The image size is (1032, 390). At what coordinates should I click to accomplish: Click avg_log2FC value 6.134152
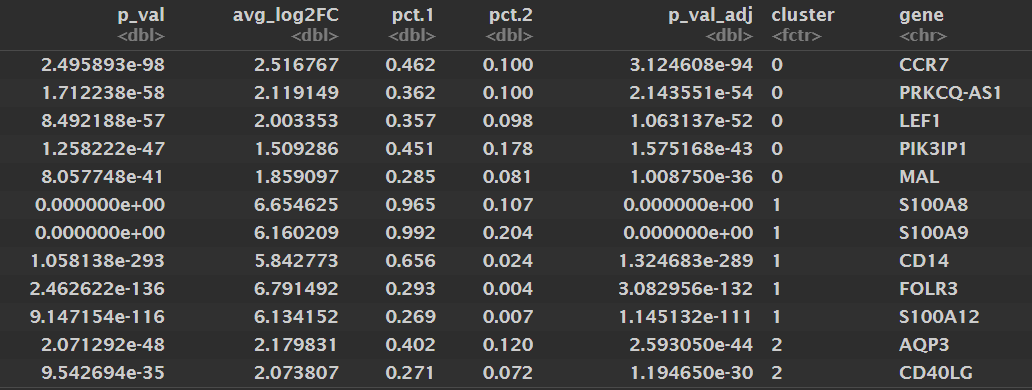[296, 317]
